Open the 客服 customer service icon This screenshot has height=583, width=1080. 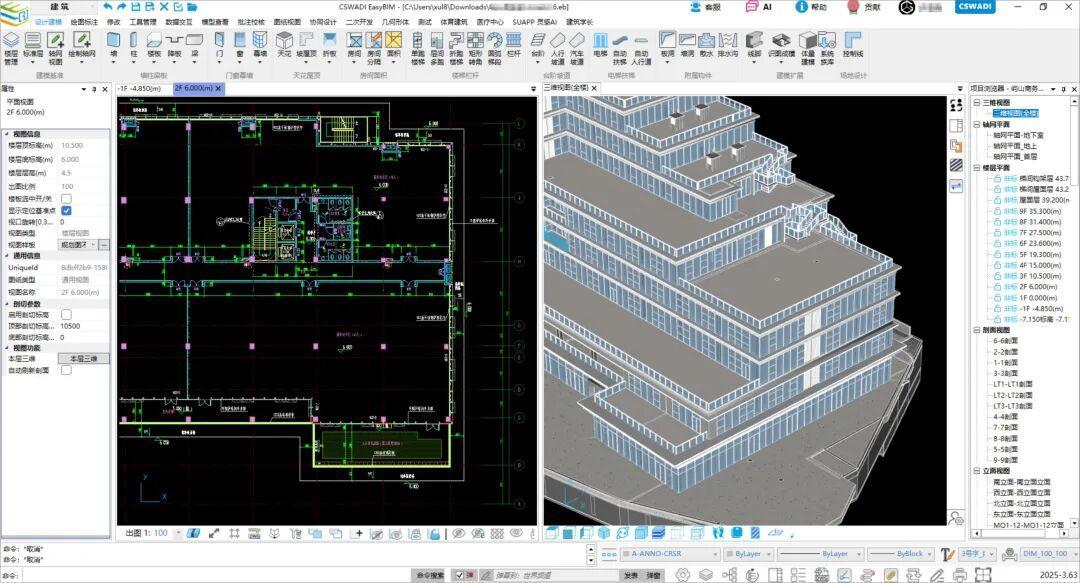tap(706, 7)
